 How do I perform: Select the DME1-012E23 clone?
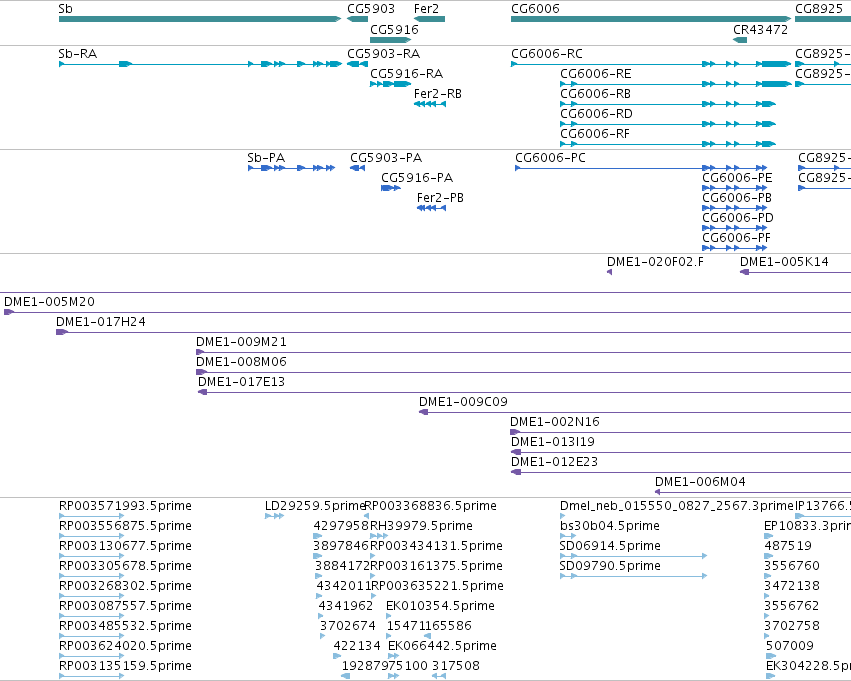[681, 472]
